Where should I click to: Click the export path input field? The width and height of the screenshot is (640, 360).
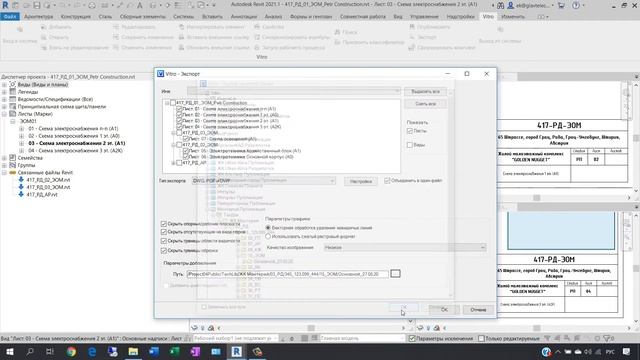click(x=288, y=274)
